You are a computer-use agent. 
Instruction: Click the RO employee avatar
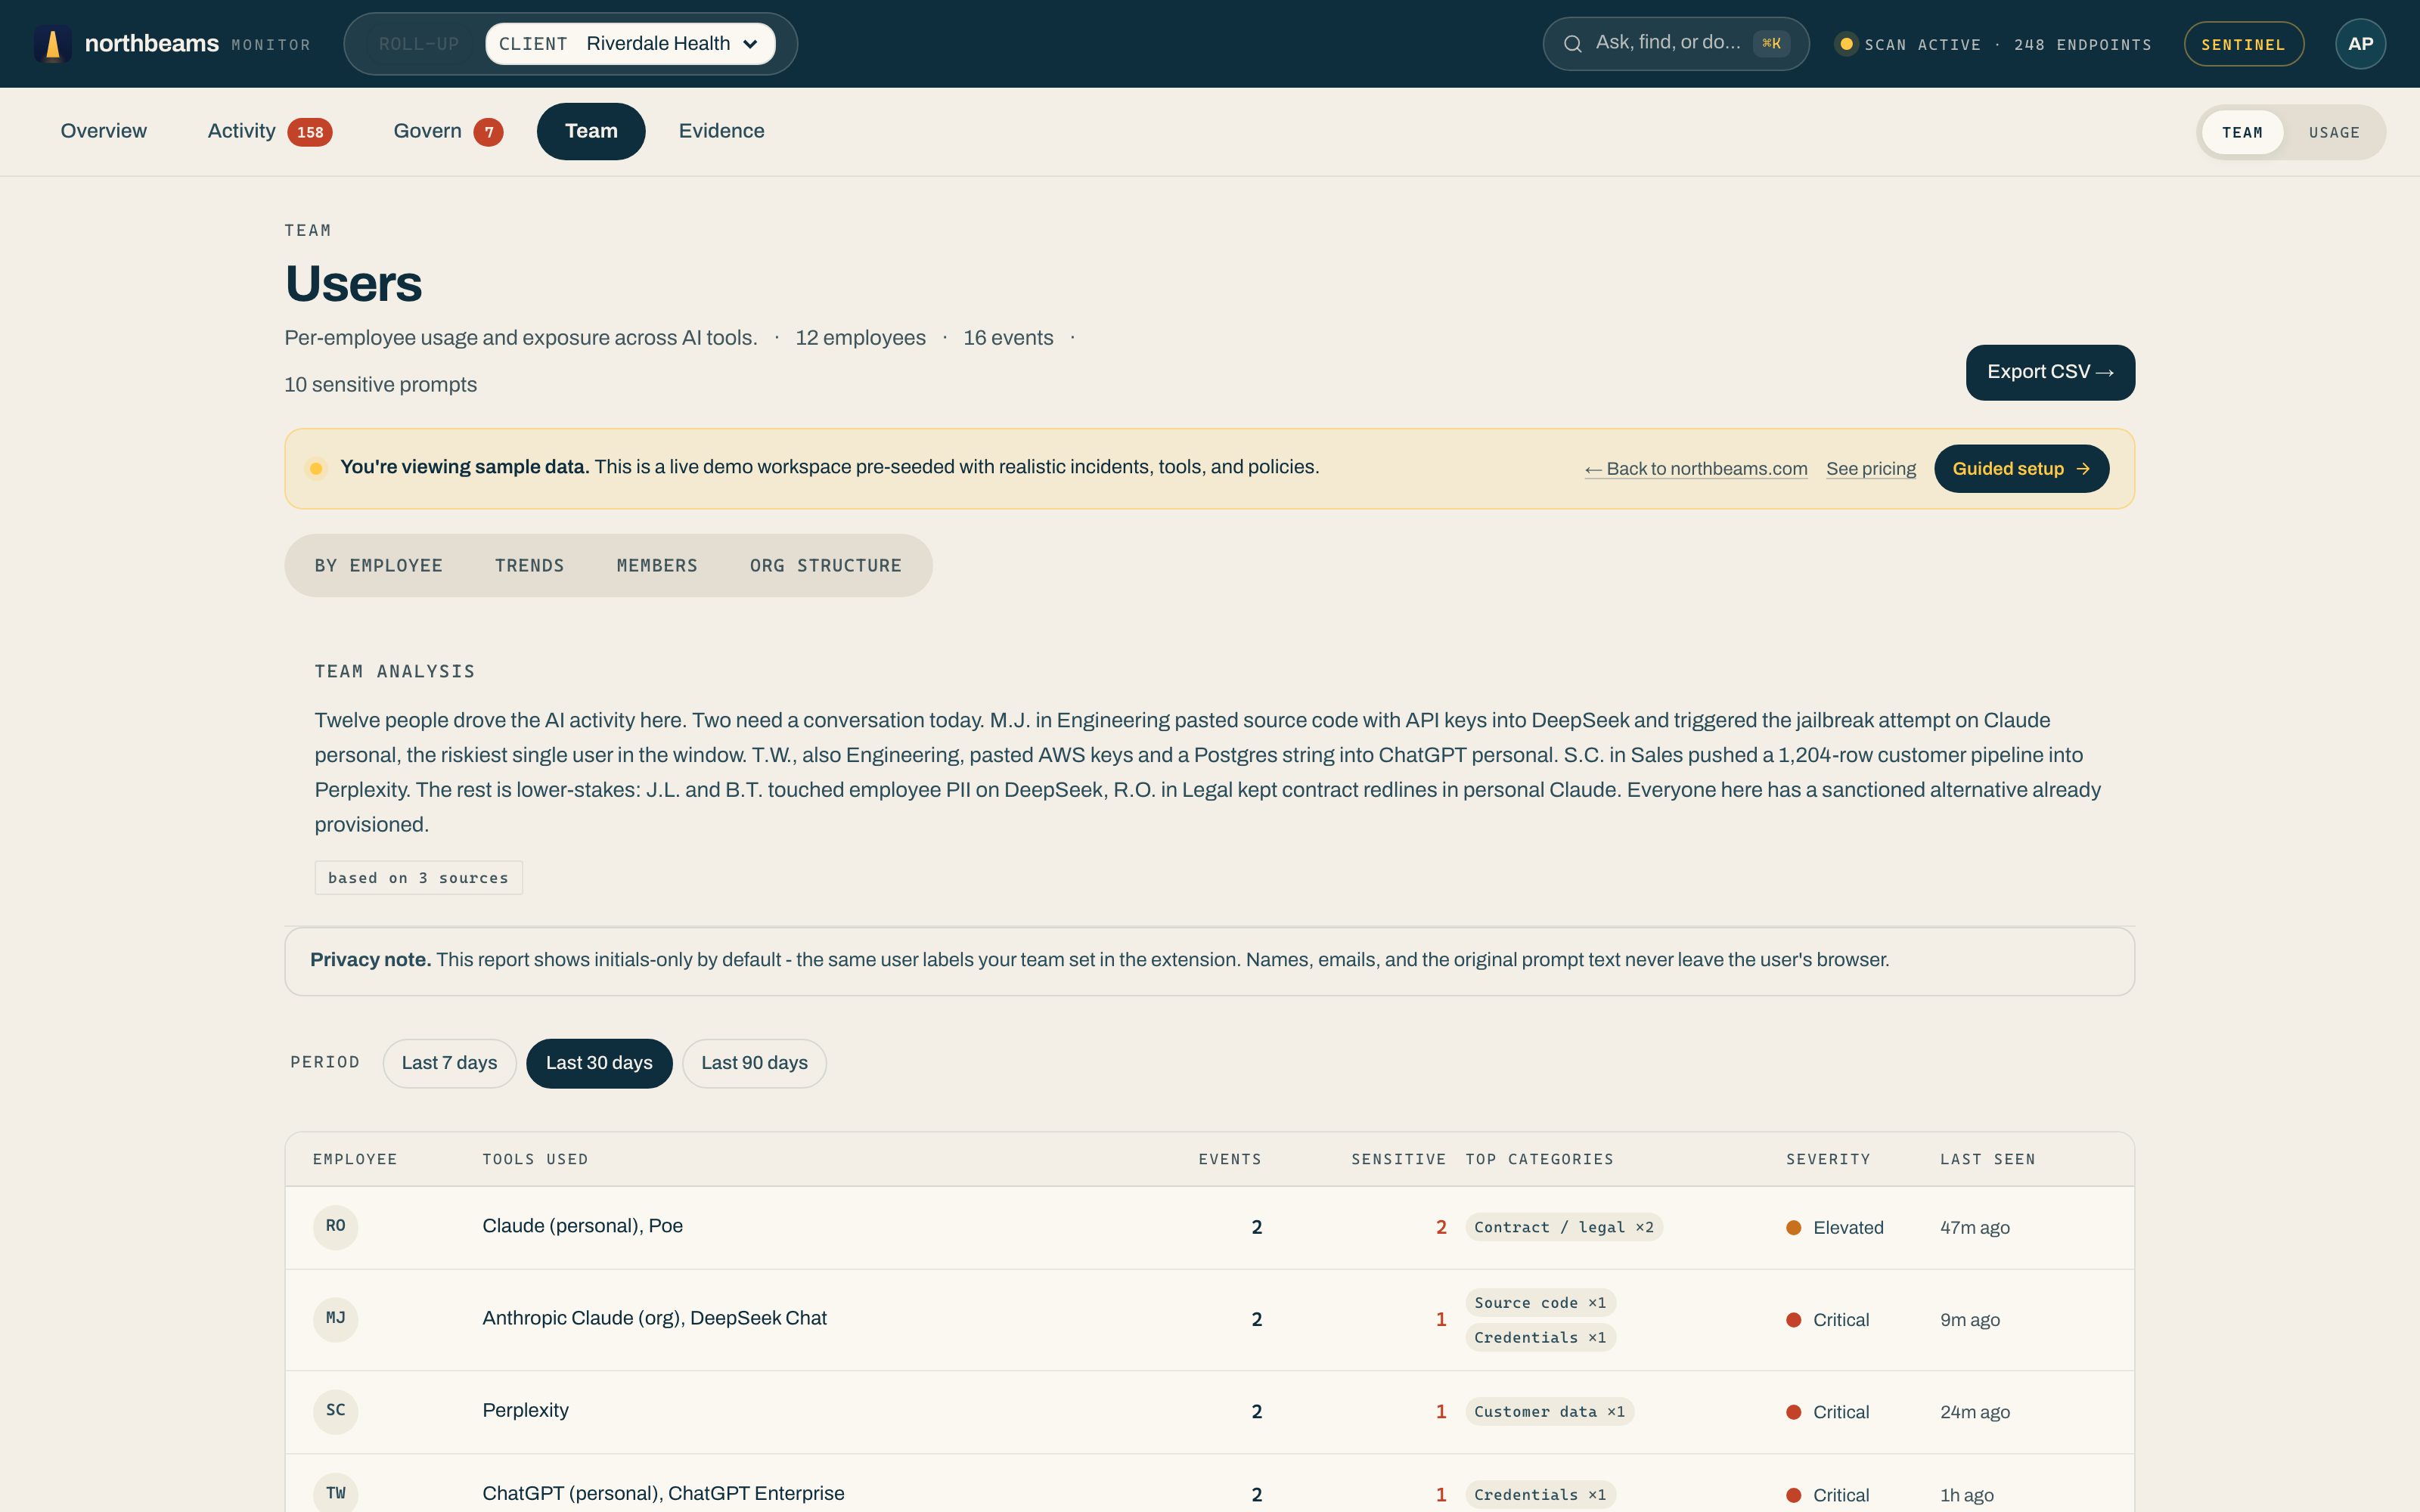(x=335, y=1227)
